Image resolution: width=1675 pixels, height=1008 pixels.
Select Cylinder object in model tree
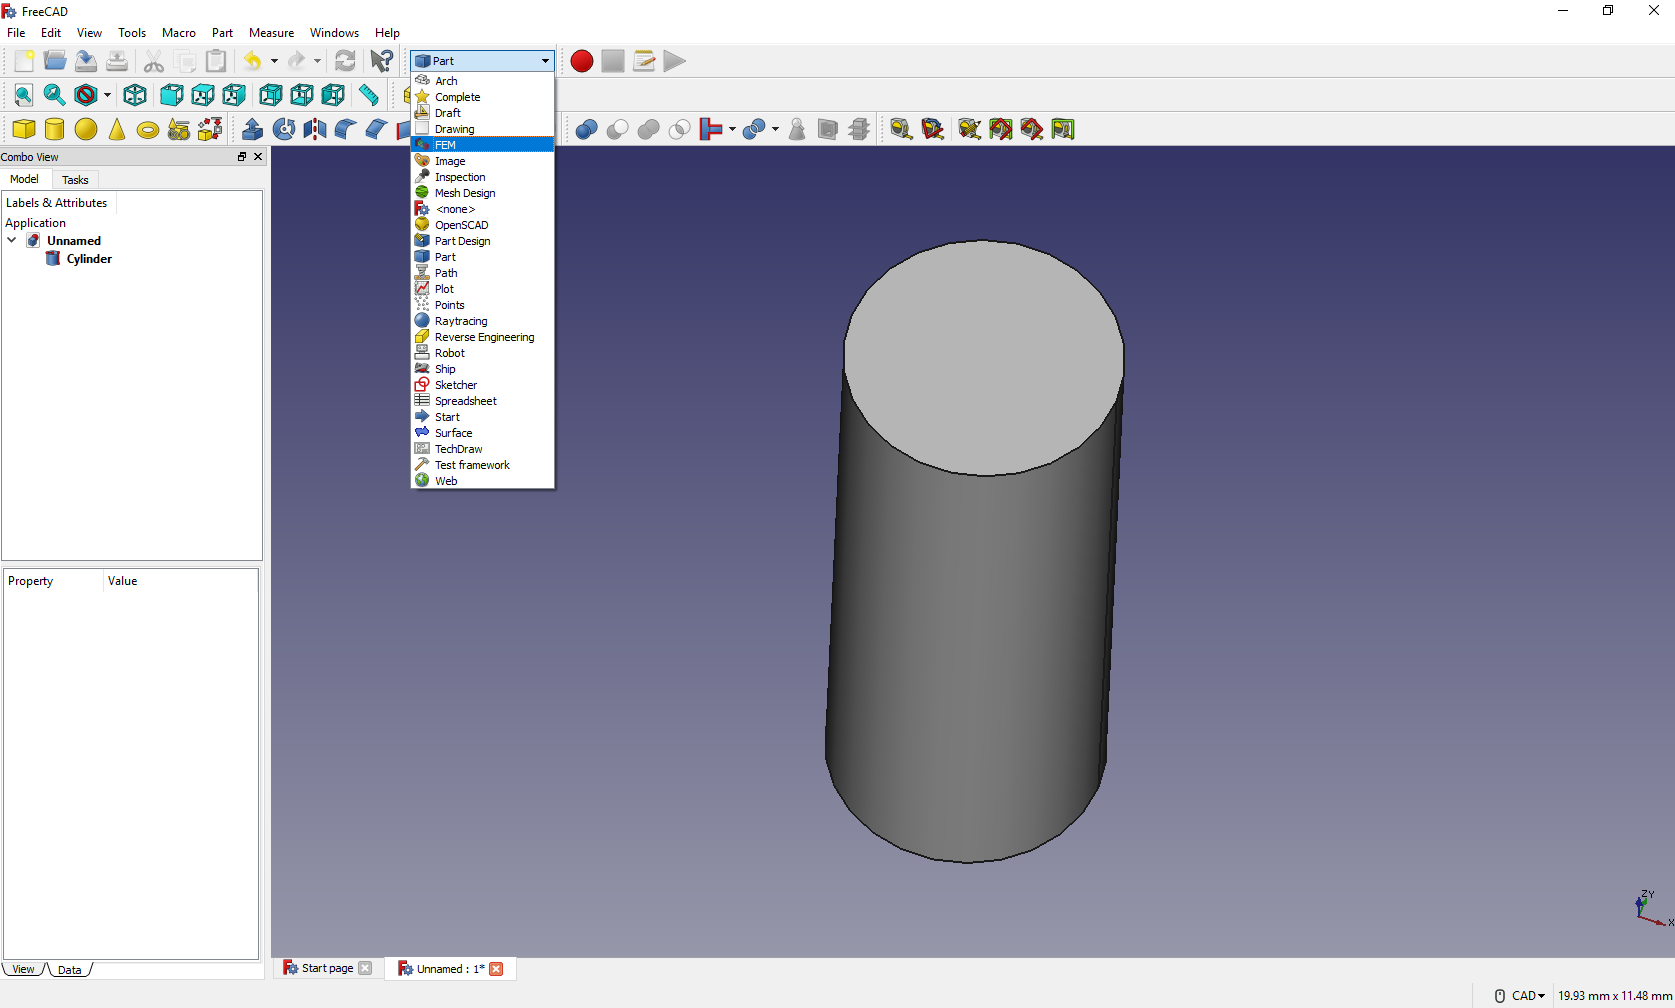coord(89,259)
